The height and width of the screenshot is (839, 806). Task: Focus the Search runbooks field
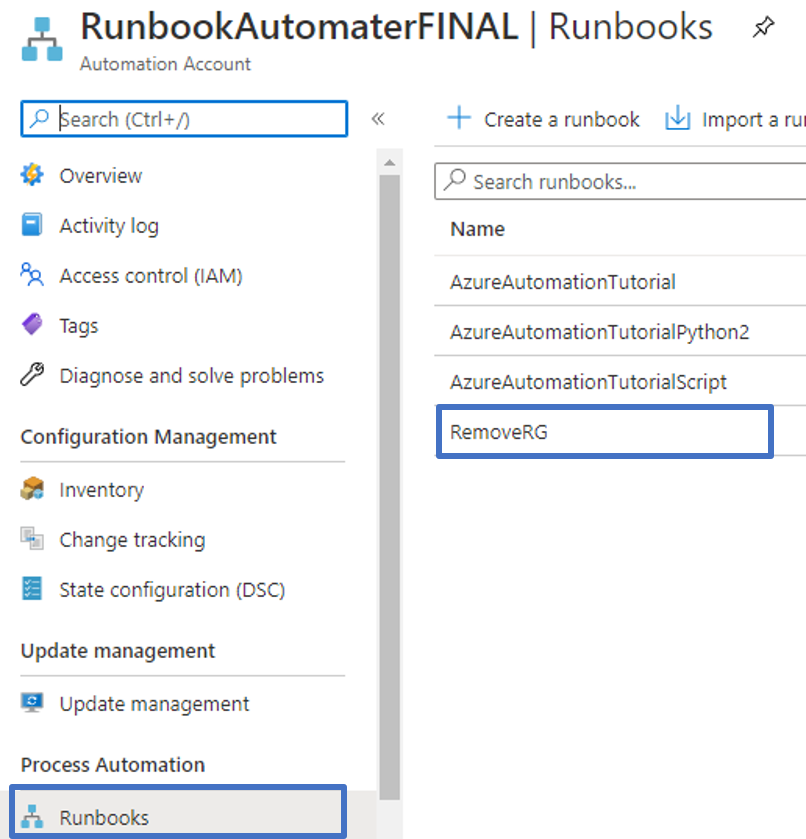point(621,181)
